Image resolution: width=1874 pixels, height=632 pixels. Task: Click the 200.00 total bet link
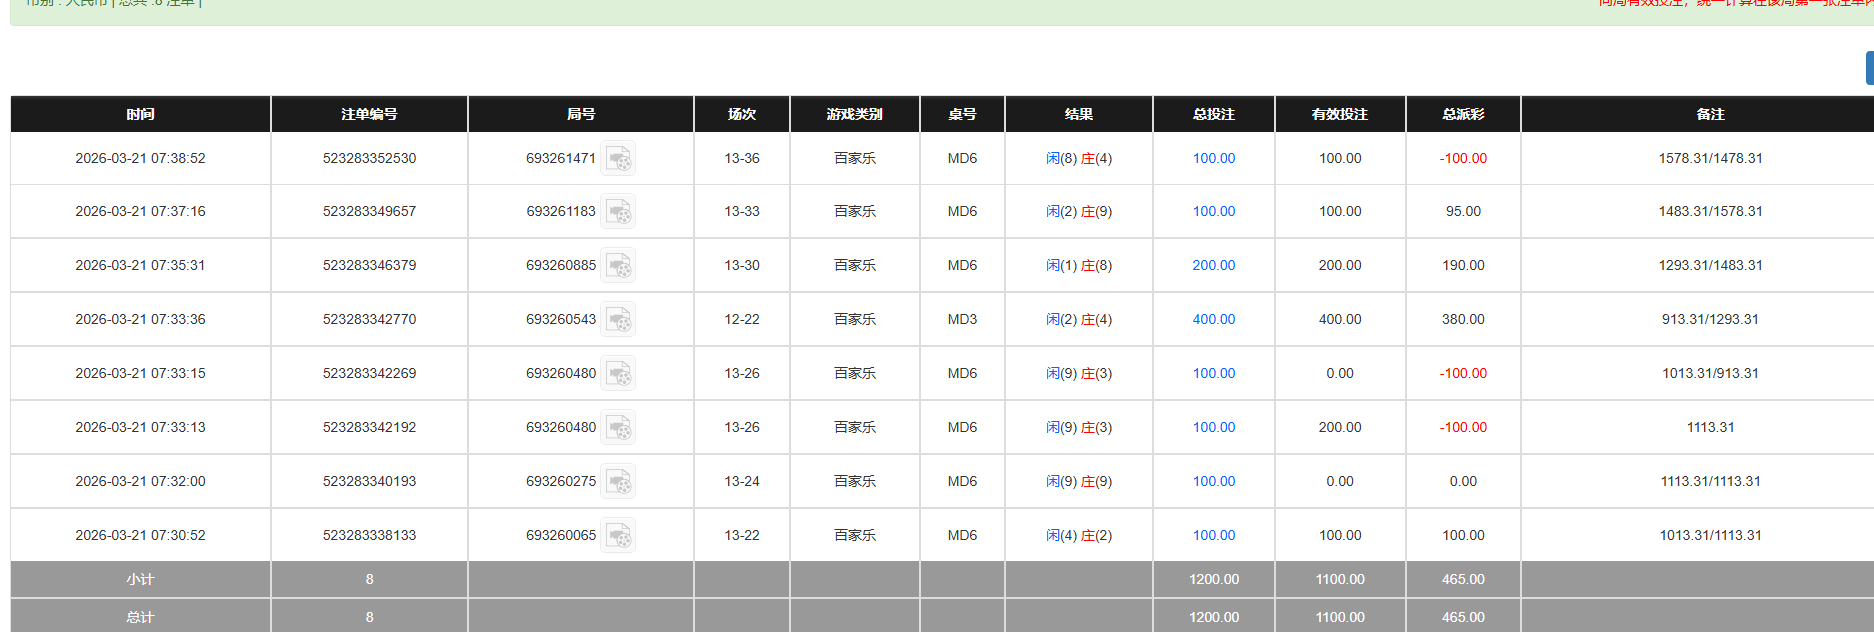1213,265
